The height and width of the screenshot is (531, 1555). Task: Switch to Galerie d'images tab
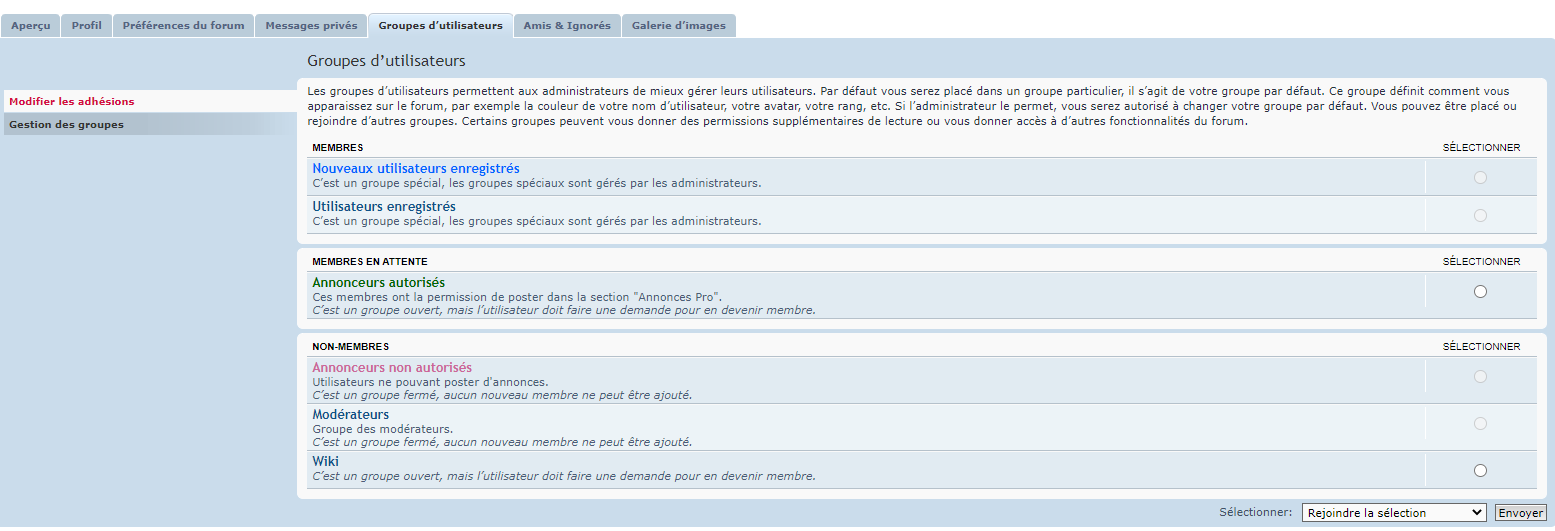[x=679, y=26]
